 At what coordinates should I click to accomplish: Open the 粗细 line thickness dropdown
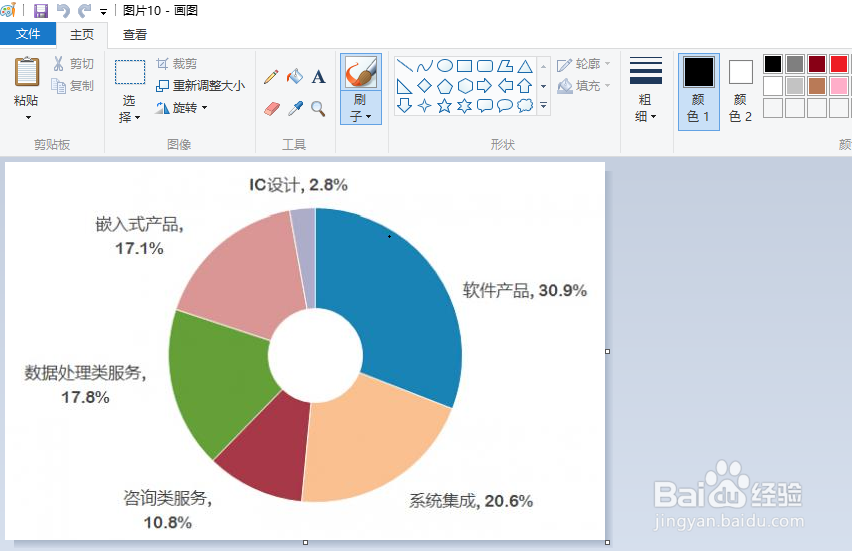click(x=646, y=90)
